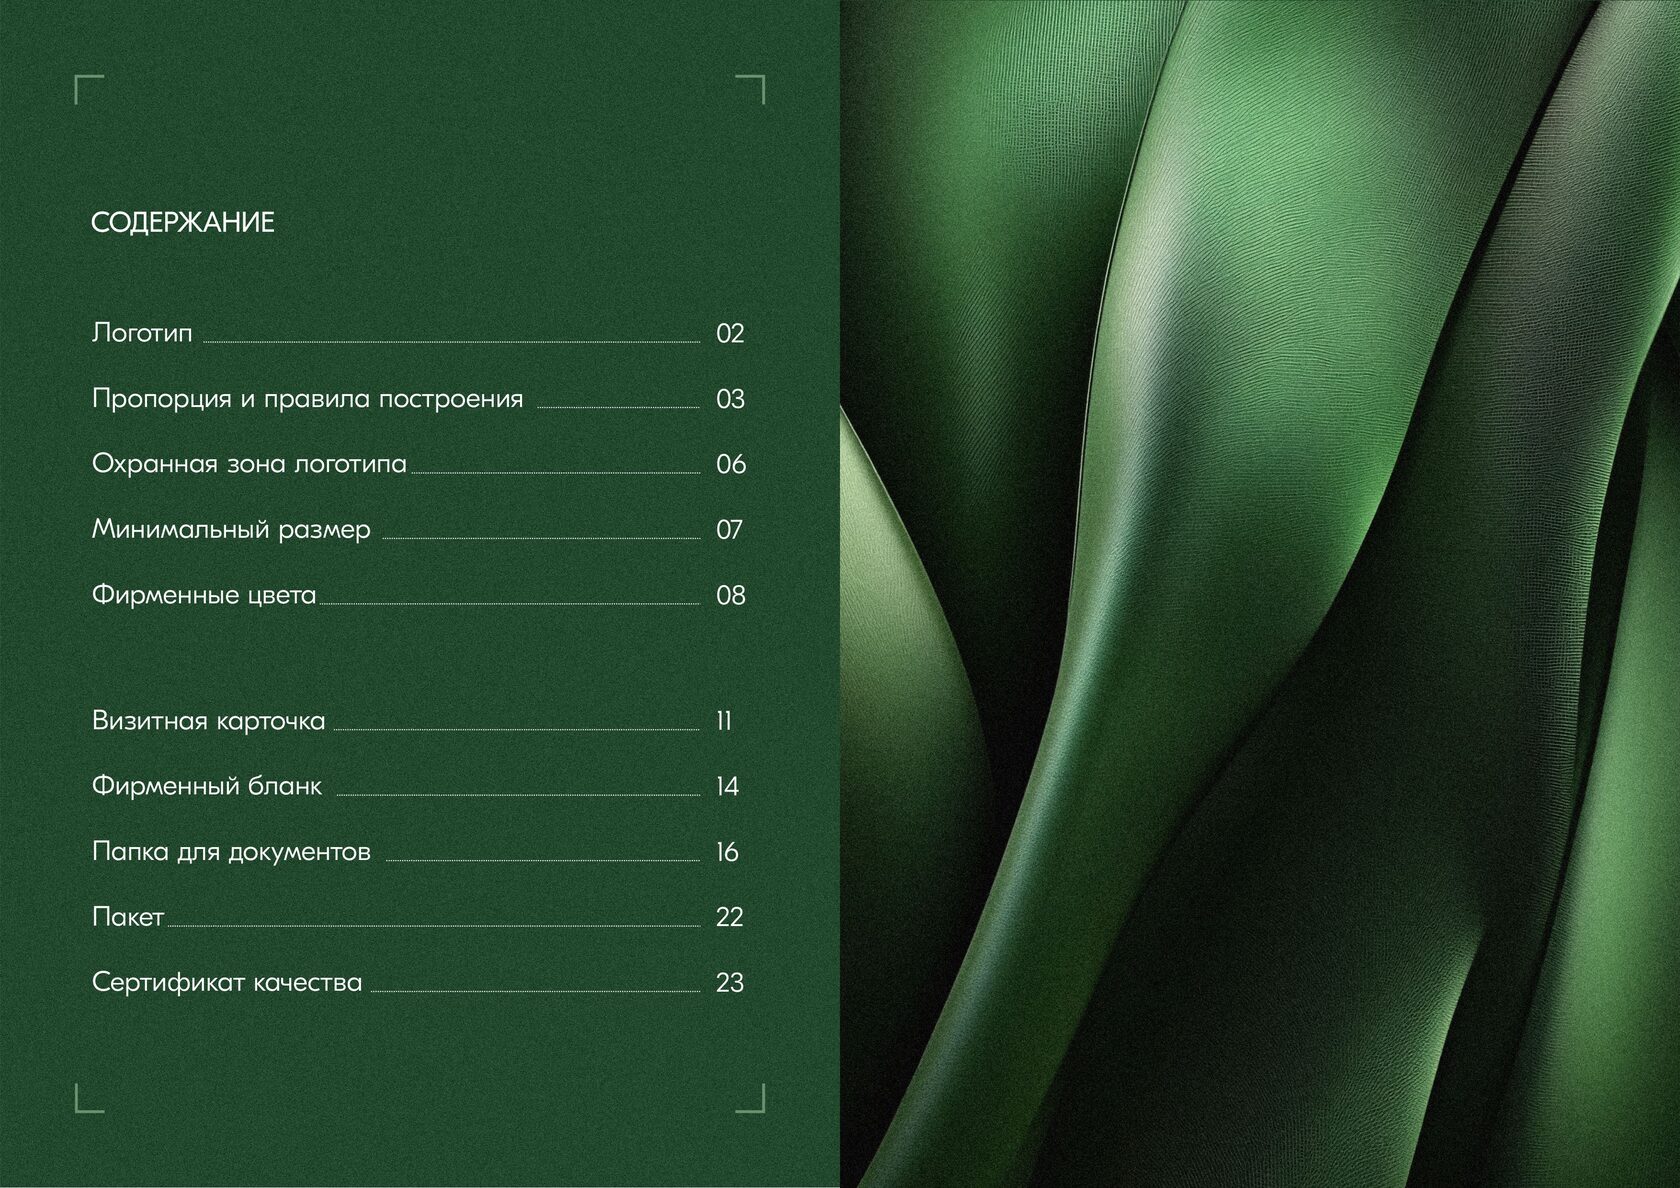Image resolution: width=1680 pixels, height=1188 pixels.
Task: Click page number 11
Action: pyautogui.click(x=724, y=721)
